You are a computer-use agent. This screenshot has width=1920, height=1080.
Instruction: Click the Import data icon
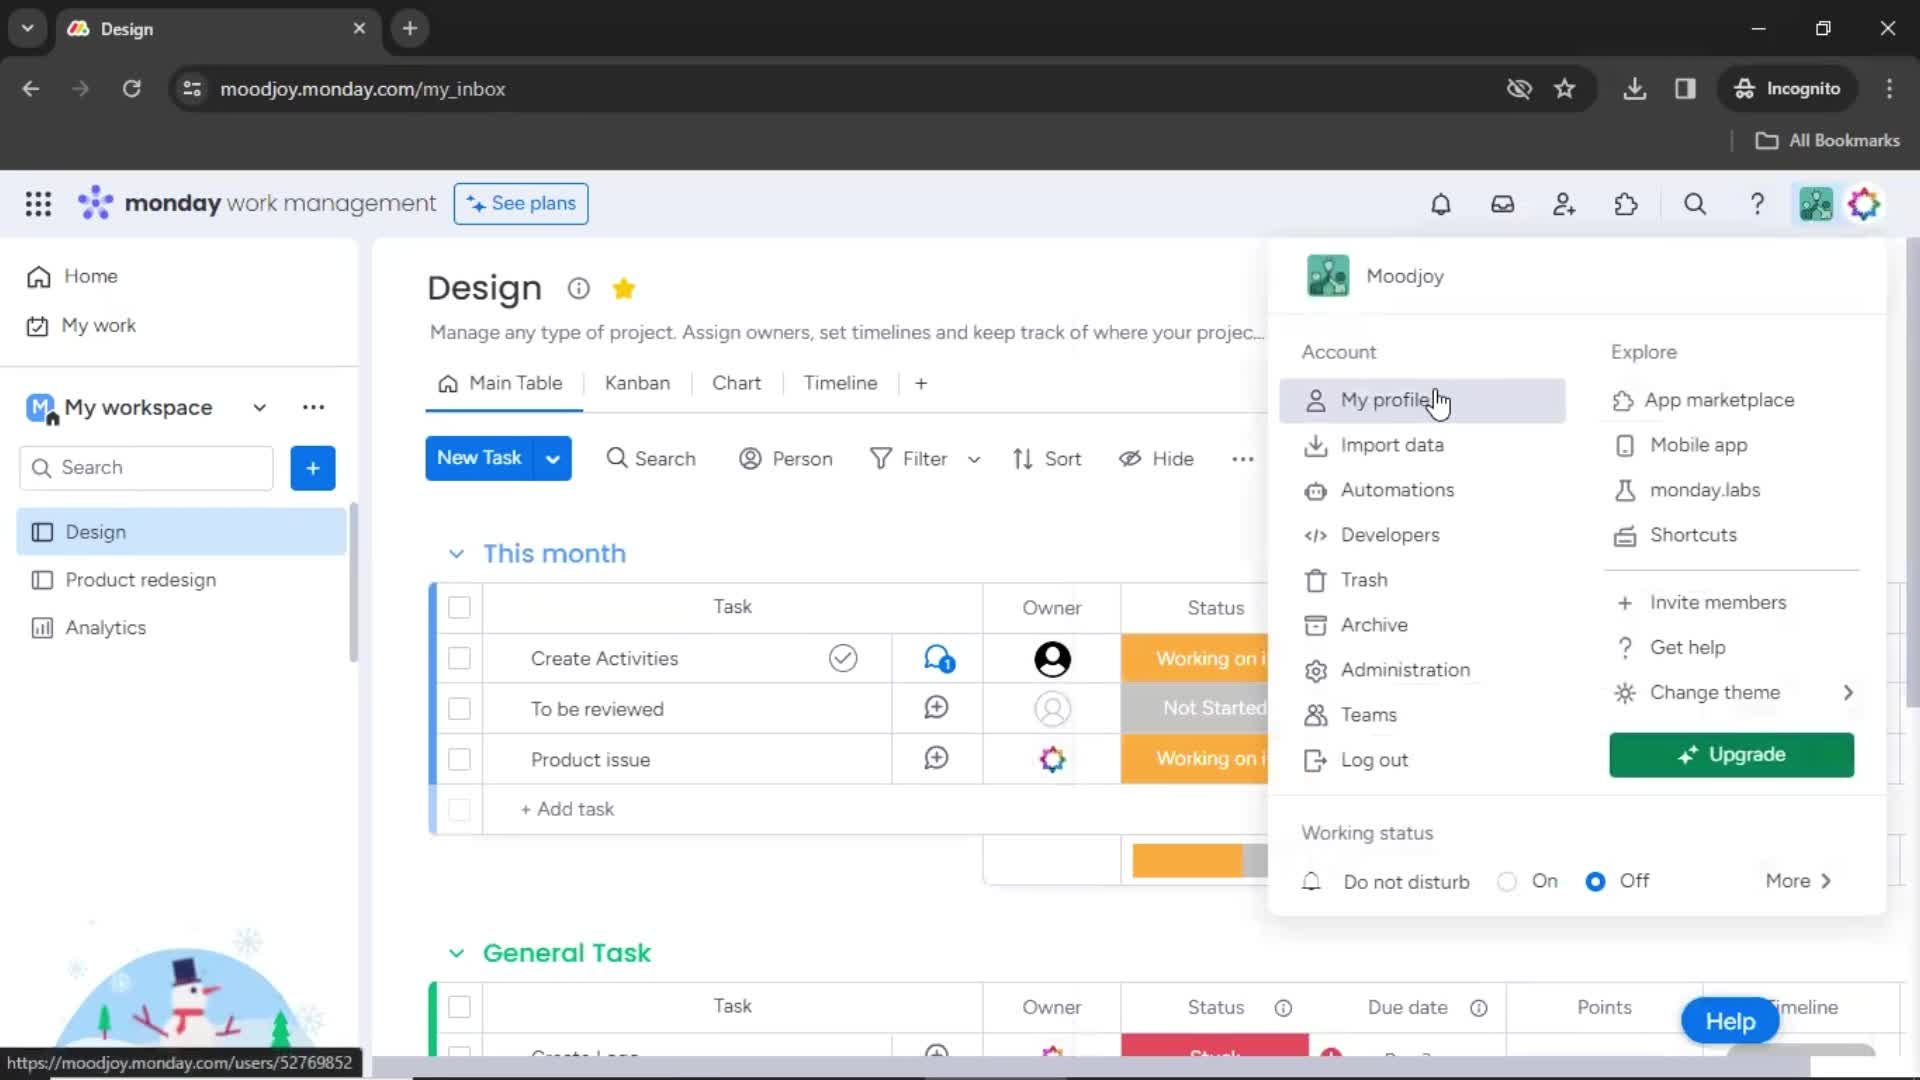1315,444
